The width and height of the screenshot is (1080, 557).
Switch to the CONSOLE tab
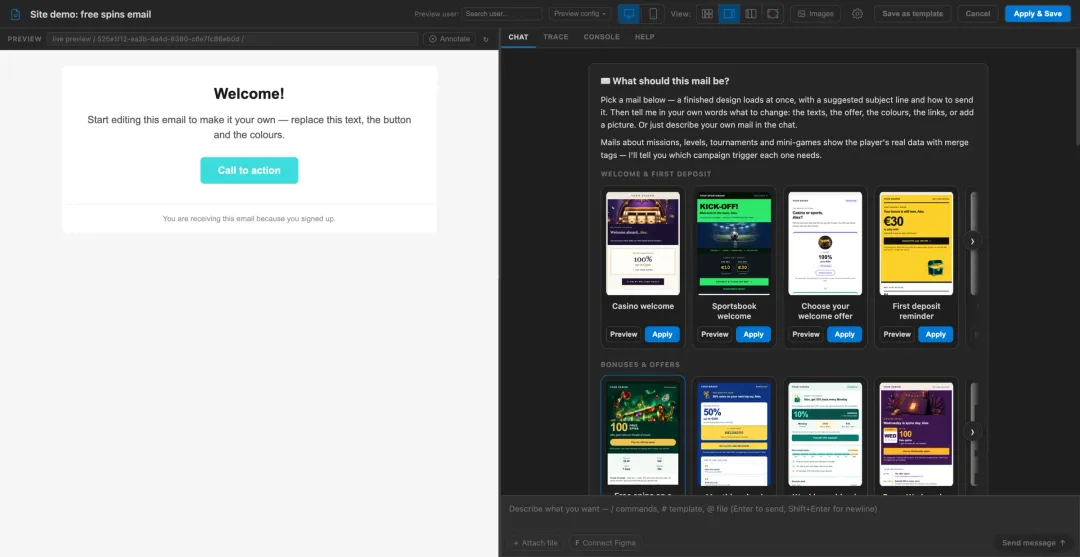(x=601, y=37)
